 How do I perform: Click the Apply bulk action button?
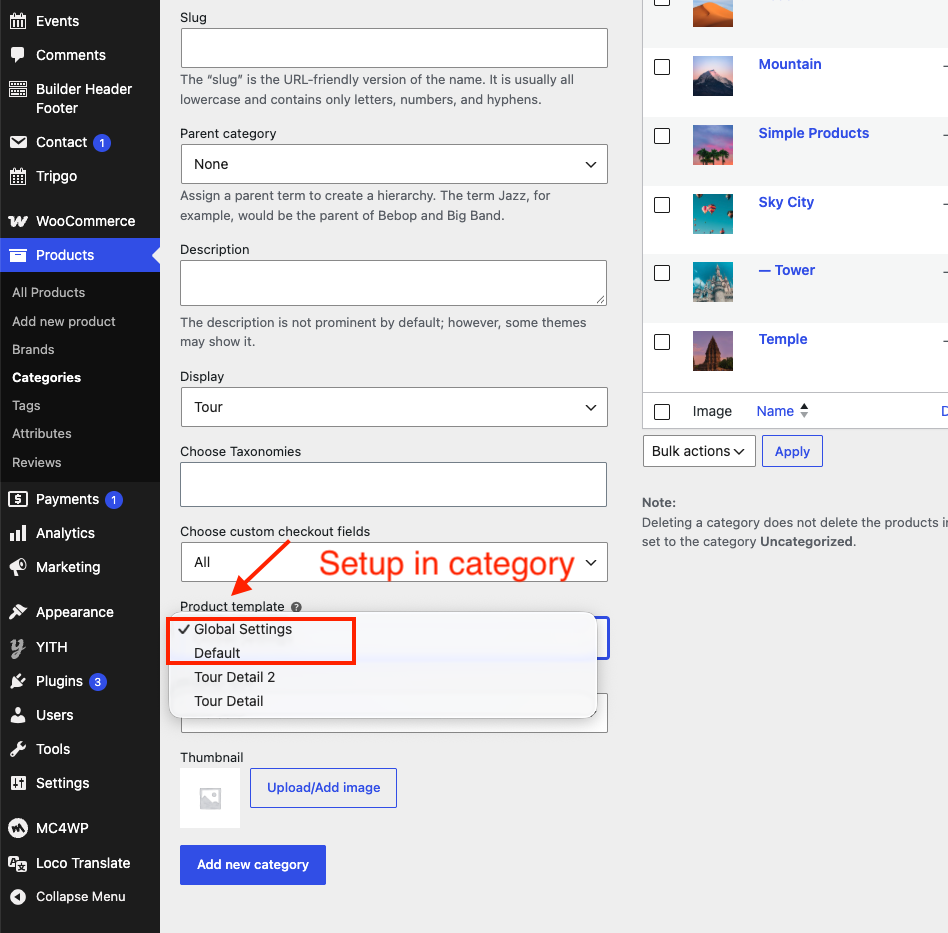click(x=792, y=451)
